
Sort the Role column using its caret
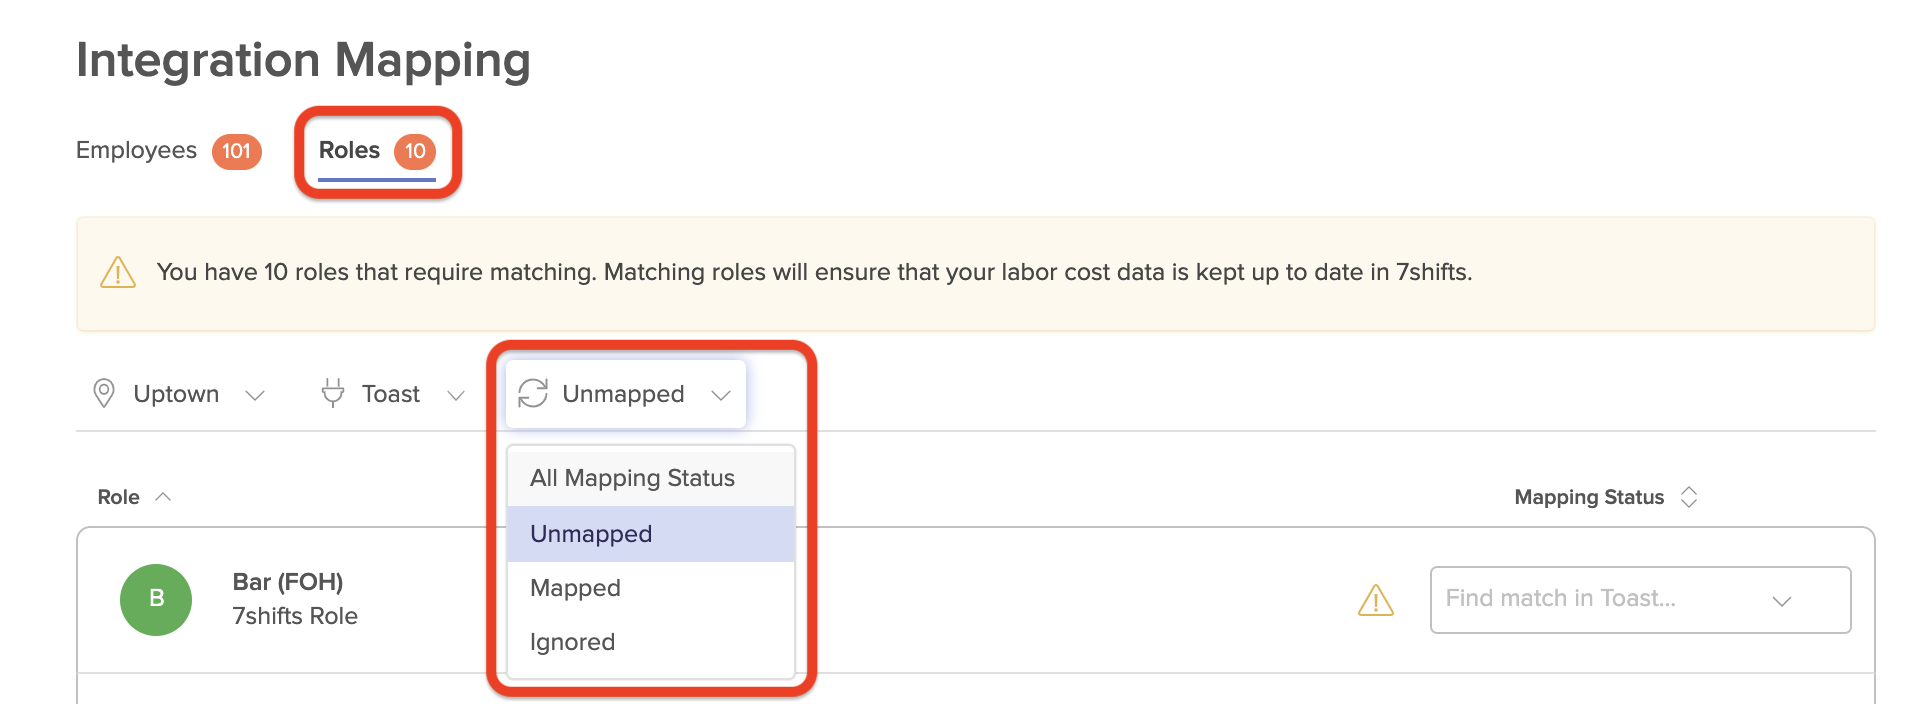pyautogui.click(x=163, y=496)
